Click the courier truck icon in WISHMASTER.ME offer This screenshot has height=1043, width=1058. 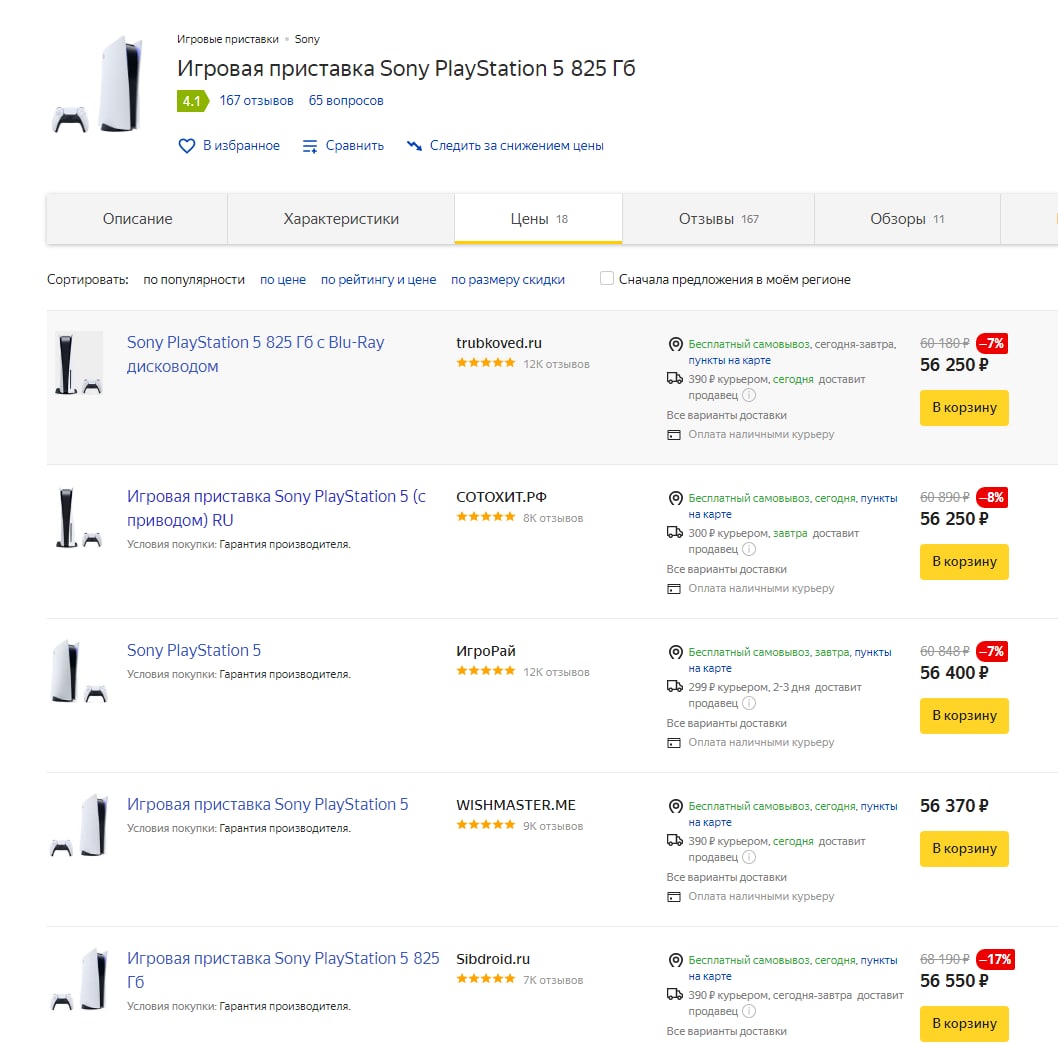click(x=675, y=840)
